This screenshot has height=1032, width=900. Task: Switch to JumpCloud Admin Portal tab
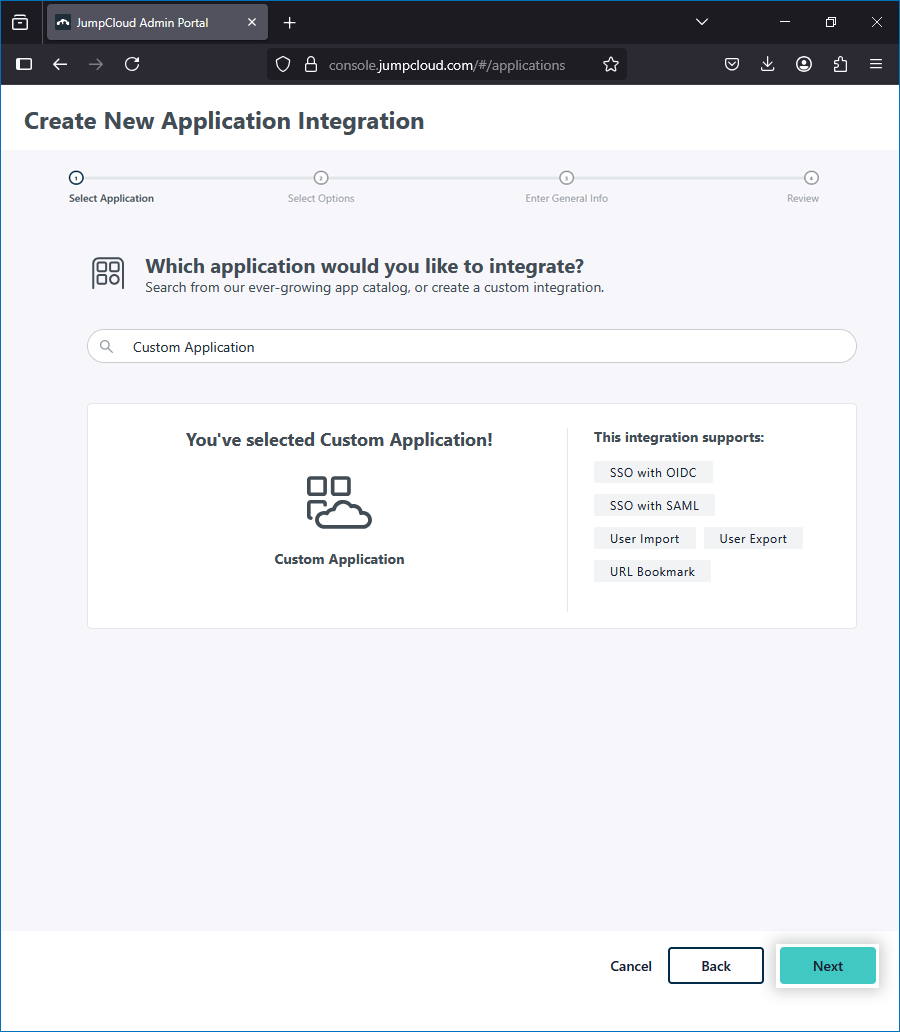pyautogui.click(x=148, y=22)
